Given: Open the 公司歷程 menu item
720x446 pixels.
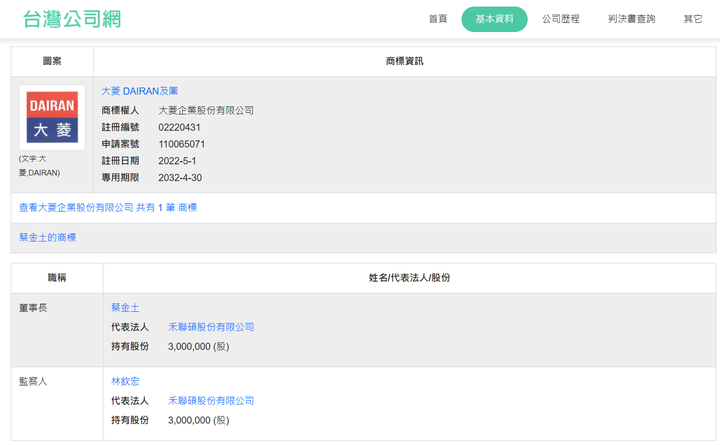Looking at the screenshot, I should click(560, 19).
